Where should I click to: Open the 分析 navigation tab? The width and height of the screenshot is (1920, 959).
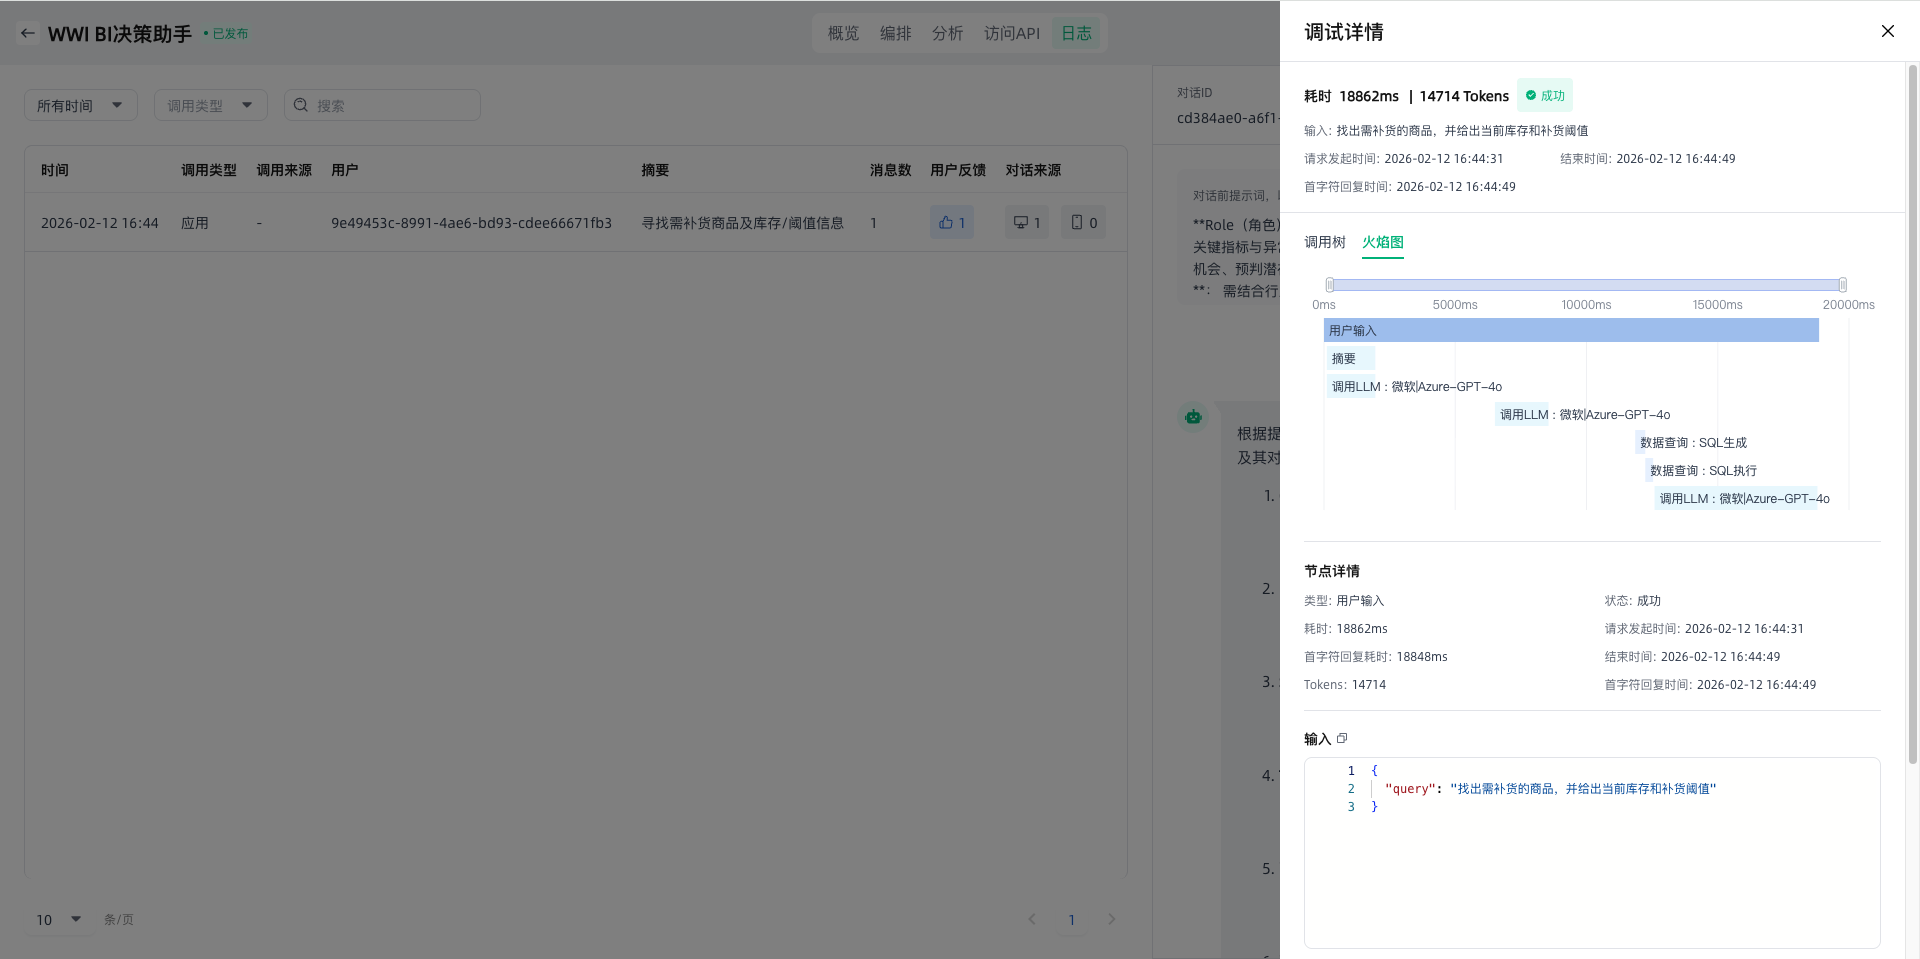[x=947, y=33]
